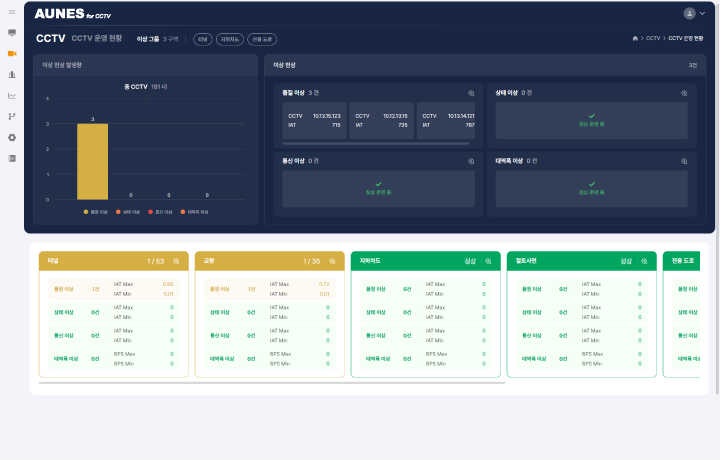This screenshot has height=460, width=720.
Task: Click the yellow bar in anomaly chart
Action: 92,162
